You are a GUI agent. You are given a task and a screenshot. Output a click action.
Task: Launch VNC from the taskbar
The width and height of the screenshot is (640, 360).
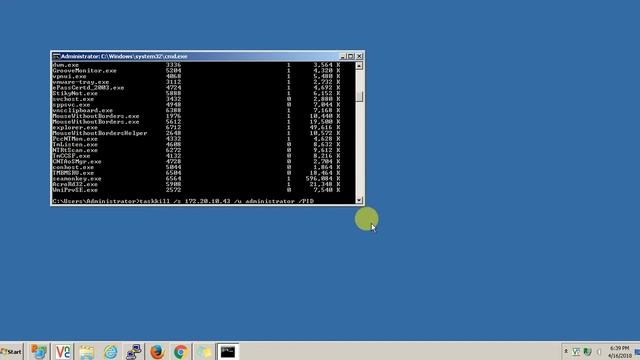click(63, 352)
